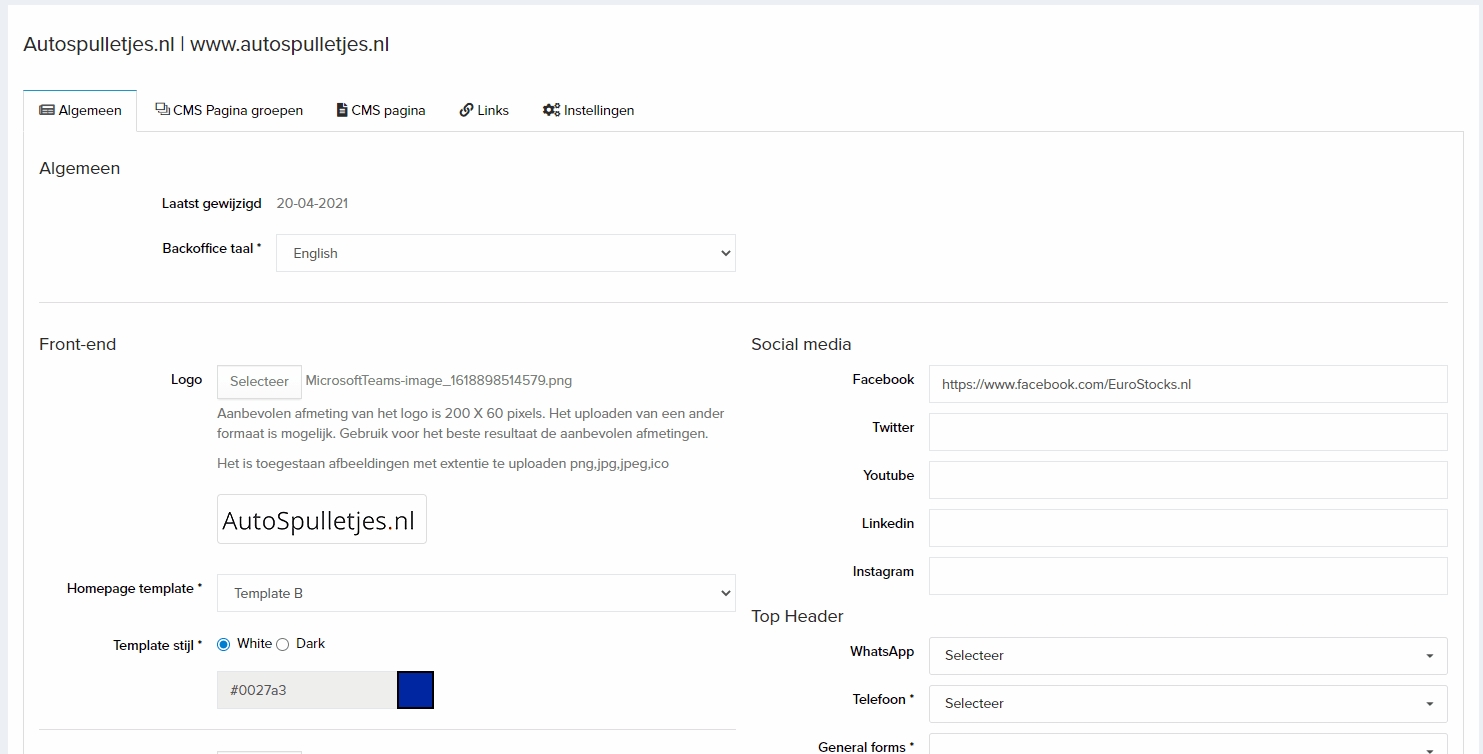Click the Social media heading
The height and width of the screenshot is (754, 1483).
coord(801,344)
